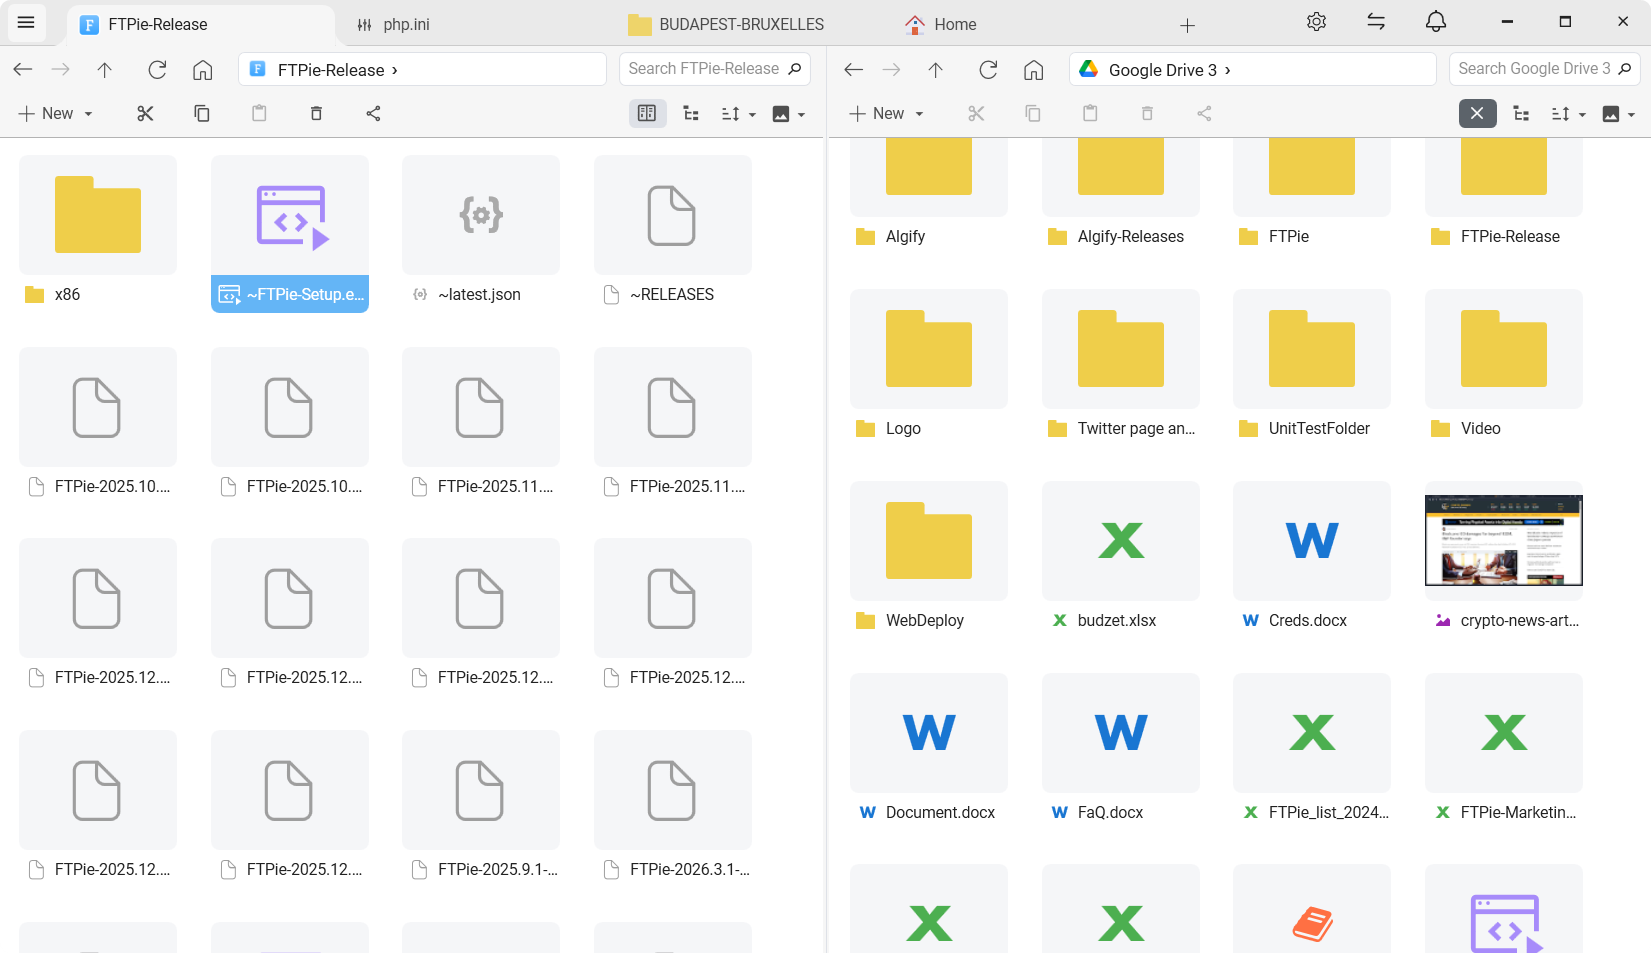Close the right pane with the X button
The height and width of the screenshot is (953, 1651).
pyautogui.click(x=1477, y=113)
